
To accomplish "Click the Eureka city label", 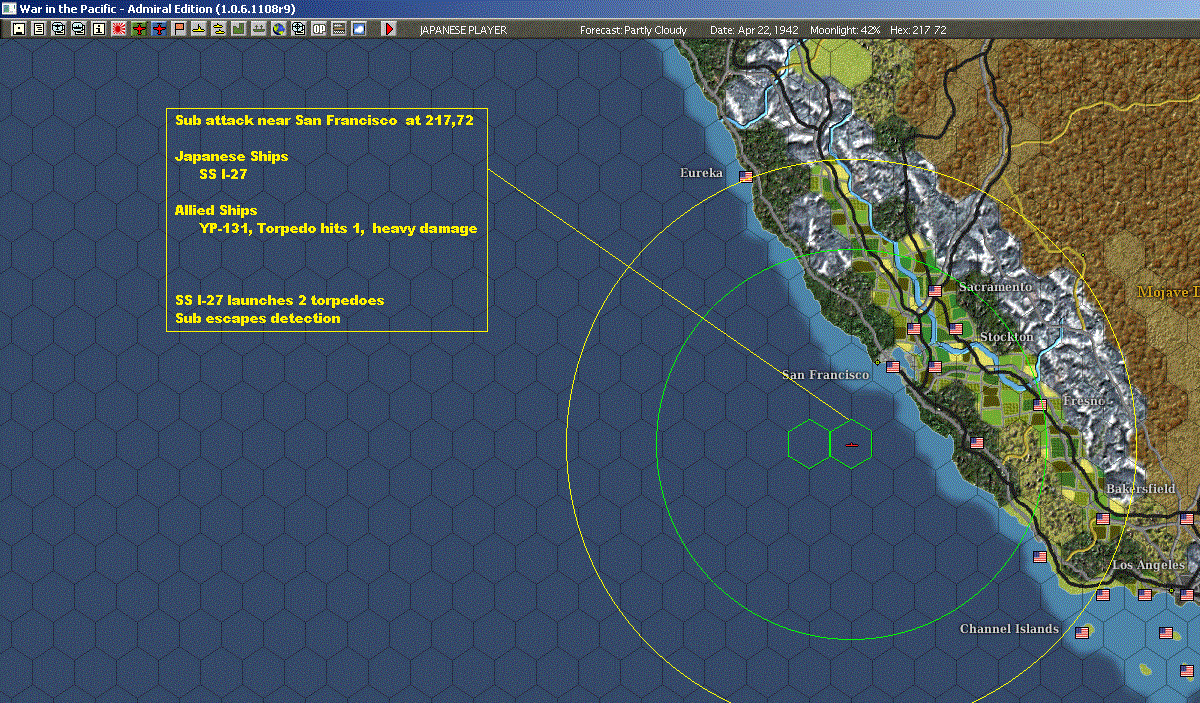I will coord(701,173).
